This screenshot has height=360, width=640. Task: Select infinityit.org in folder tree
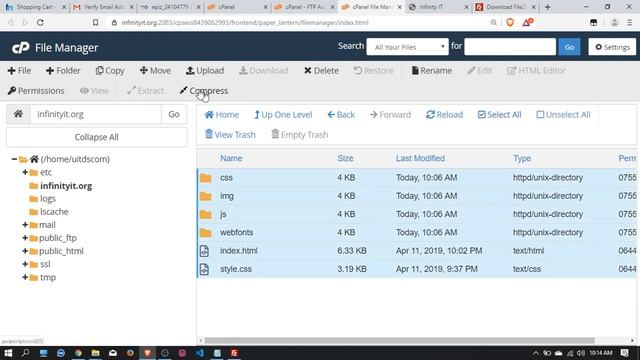point(66,186)
